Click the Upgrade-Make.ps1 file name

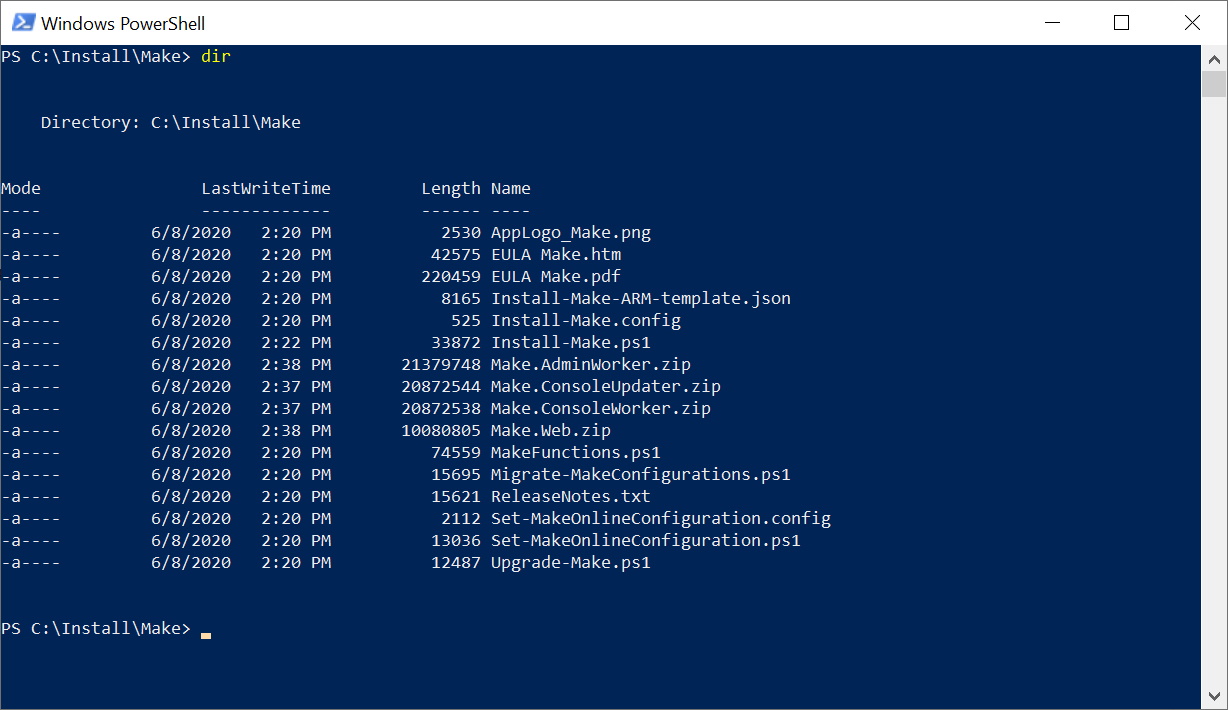[570, 562]
